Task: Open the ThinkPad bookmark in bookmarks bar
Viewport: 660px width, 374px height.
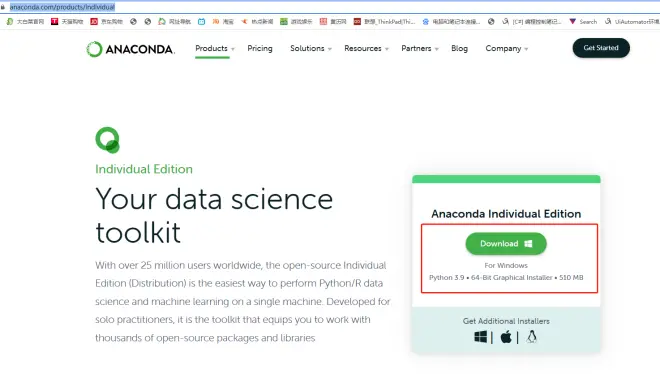Action: [x=384, y=21]
